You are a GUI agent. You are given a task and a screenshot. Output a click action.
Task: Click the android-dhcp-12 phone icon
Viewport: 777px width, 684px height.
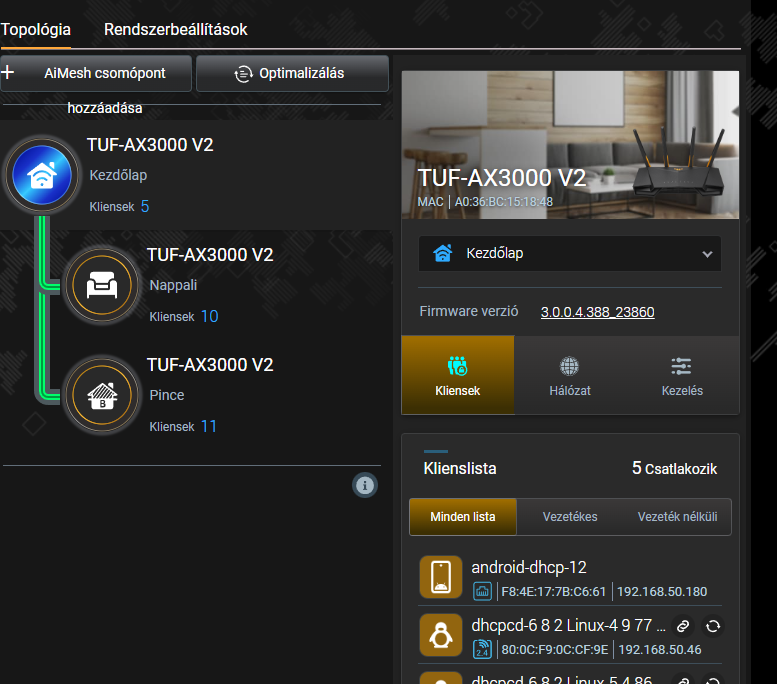pos(441,577)
